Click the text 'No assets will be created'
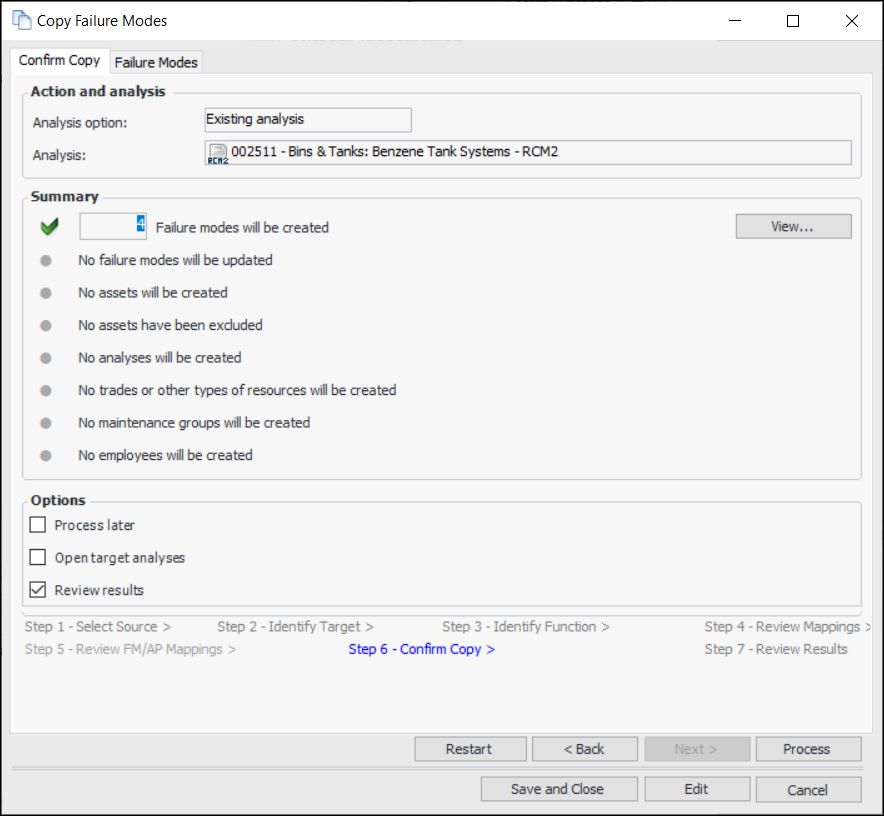Image resolution: width=884 pixels, height=816 pixels. [153, 293]
